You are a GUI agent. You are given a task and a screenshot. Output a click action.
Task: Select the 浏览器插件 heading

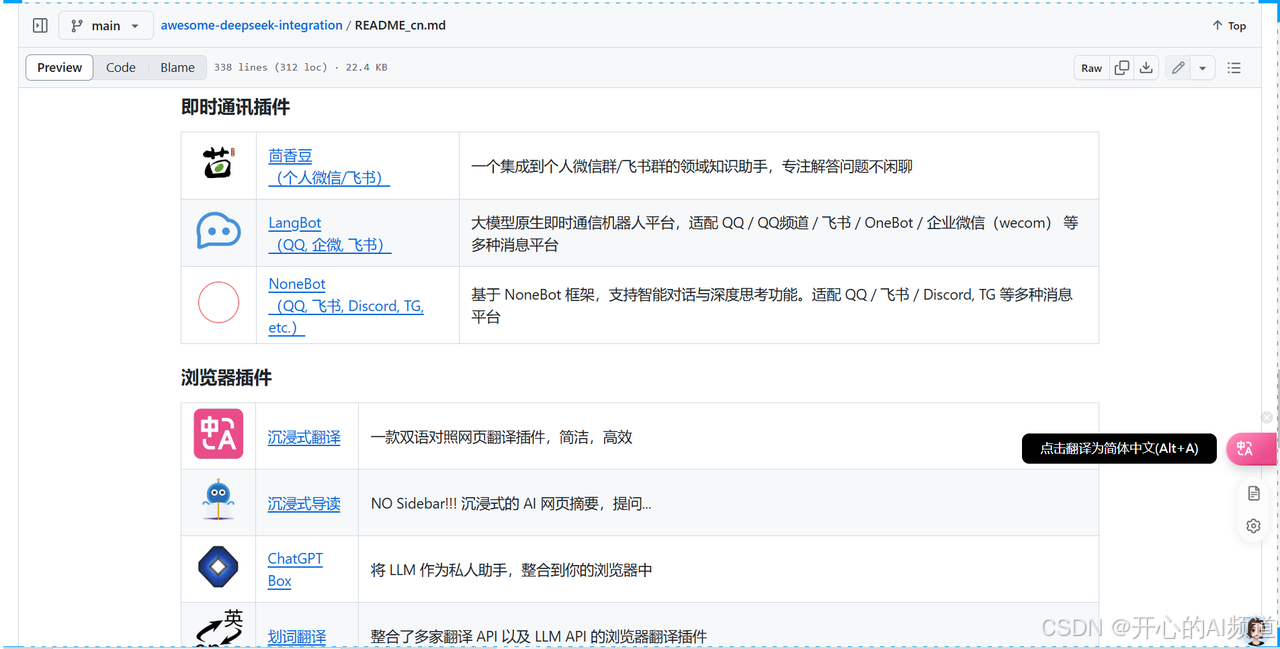click(x=226, y=378)
